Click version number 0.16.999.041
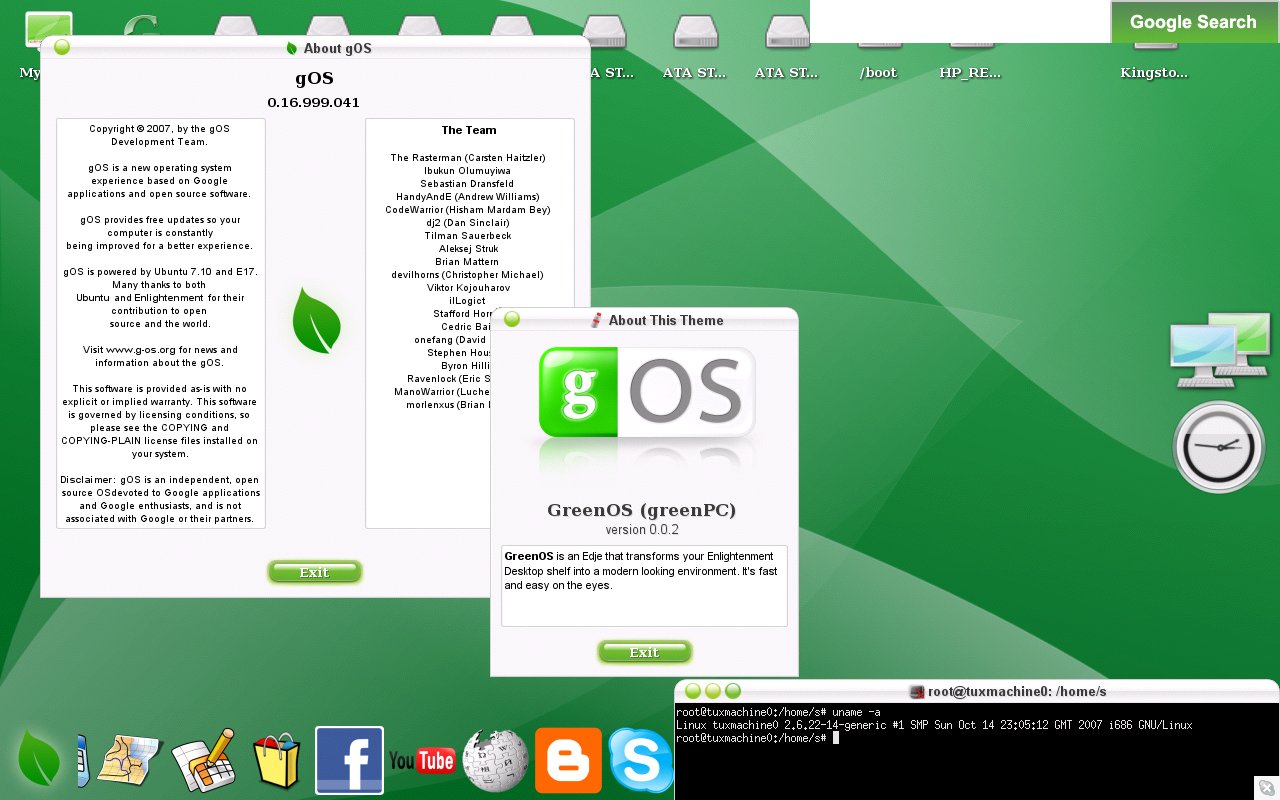 [314, 102]
